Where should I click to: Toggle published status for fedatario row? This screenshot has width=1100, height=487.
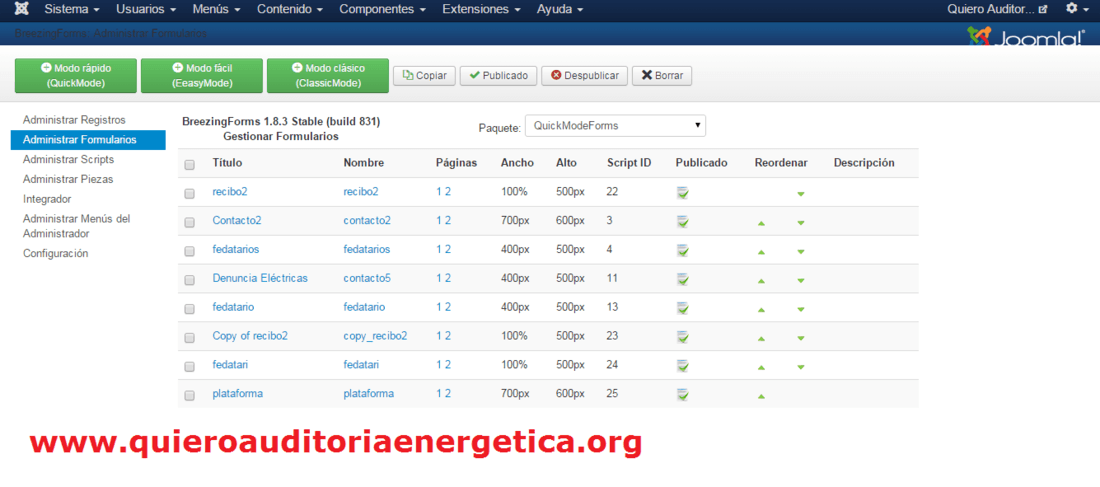point(683,307)
